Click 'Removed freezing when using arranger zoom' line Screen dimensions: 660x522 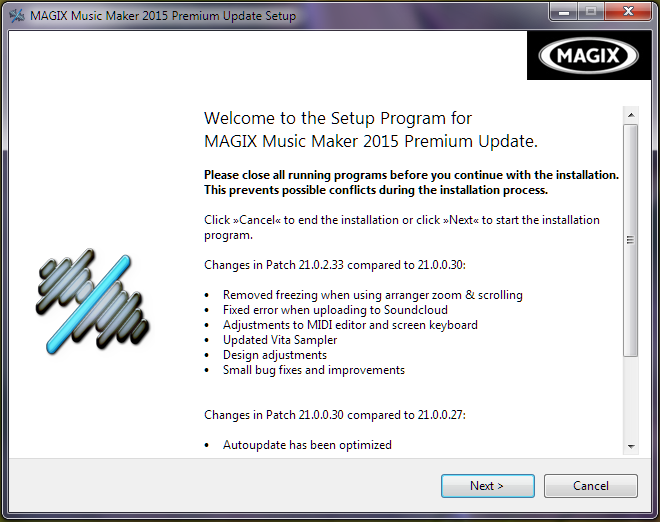click(x=373, y=295)
